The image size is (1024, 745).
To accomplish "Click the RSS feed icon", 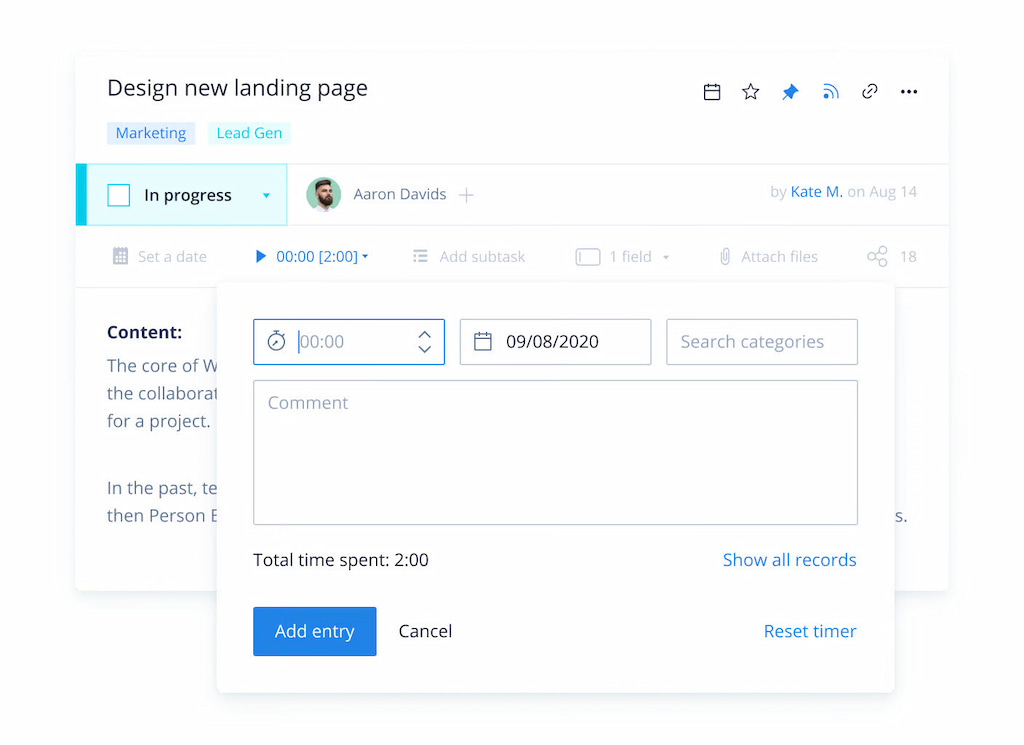I will pos(830,91).
